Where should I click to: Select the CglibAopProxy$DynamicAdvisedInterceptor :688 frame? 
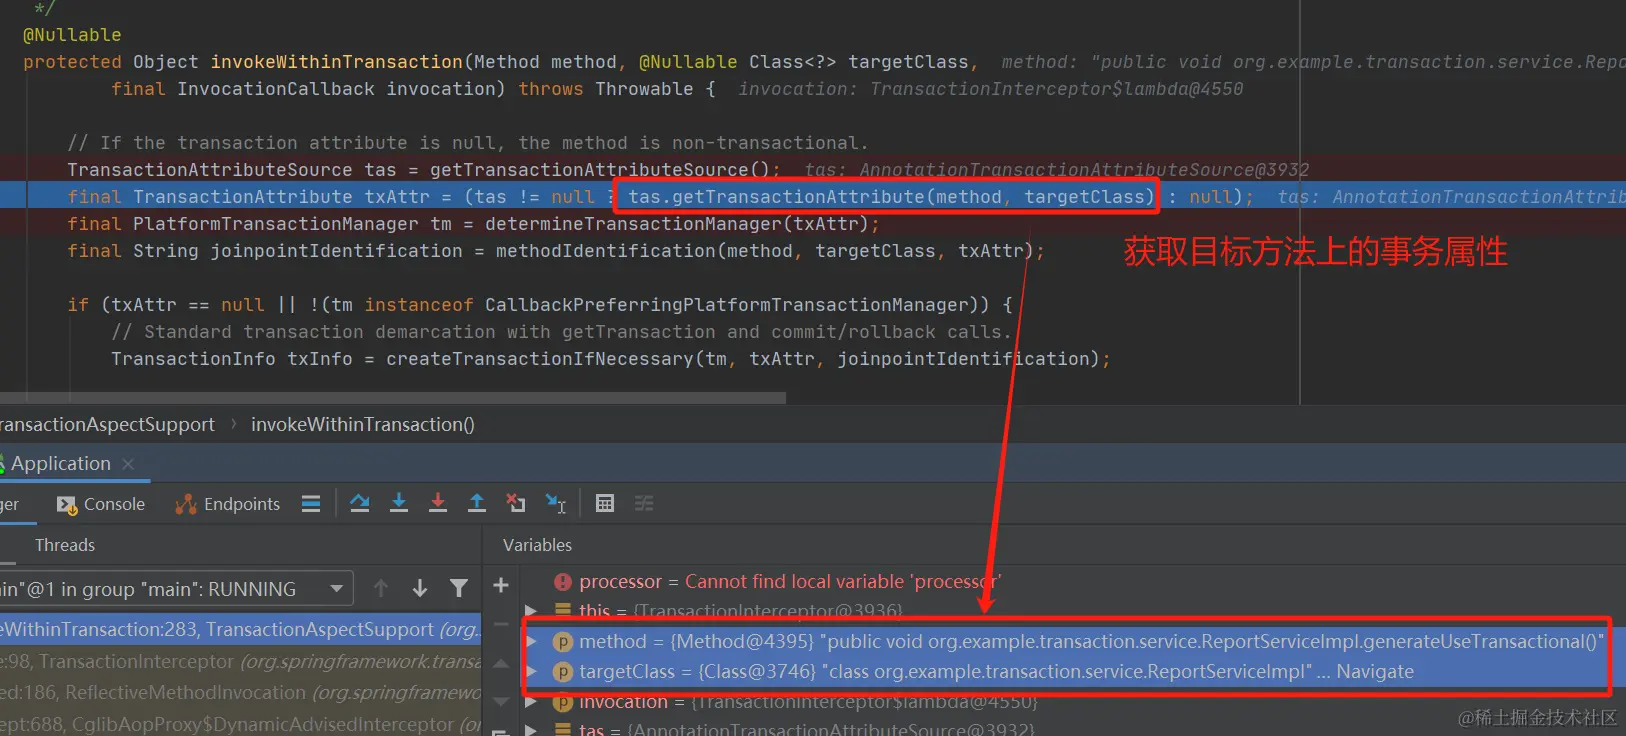[240, 724]
